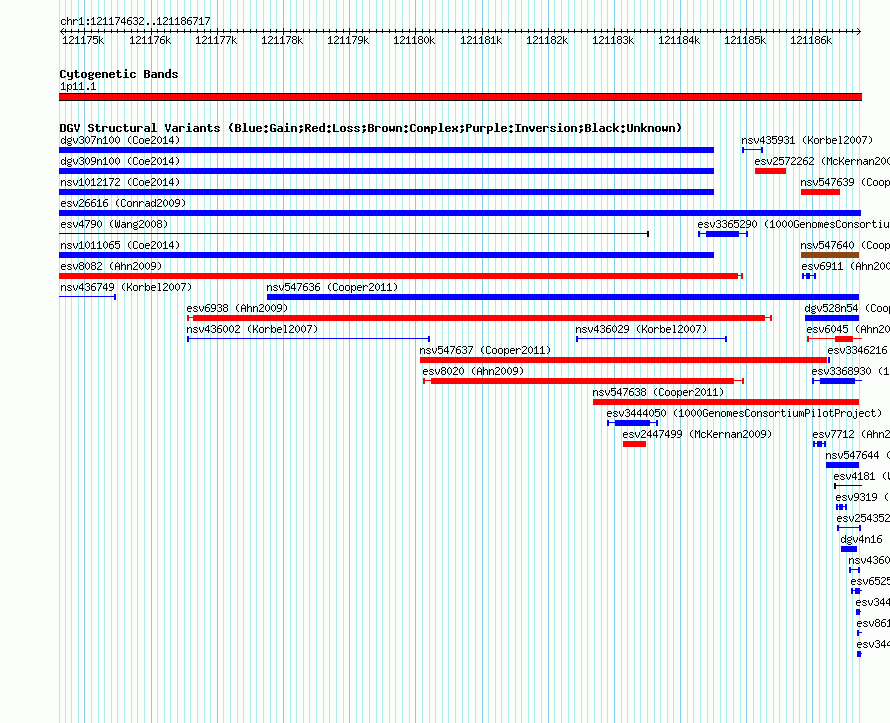Open variant esv8020 (Ahn2009) label
The width and height of the screenshot is (890, 723).
point(473,371)
